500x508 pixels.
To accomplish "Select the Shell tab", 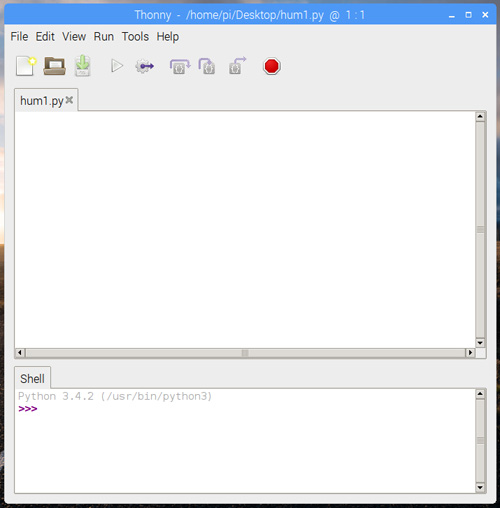I will click(x=32, y=378).
